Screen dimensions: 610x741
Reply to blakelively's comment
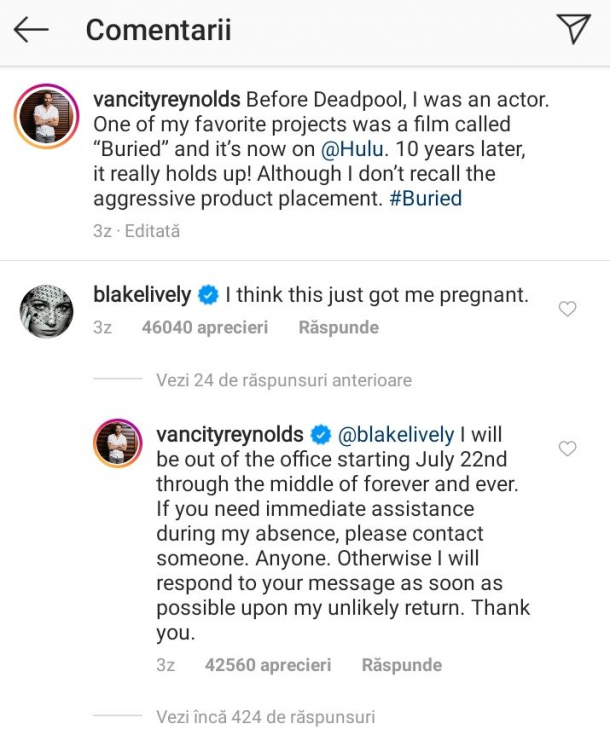[339, 327]
